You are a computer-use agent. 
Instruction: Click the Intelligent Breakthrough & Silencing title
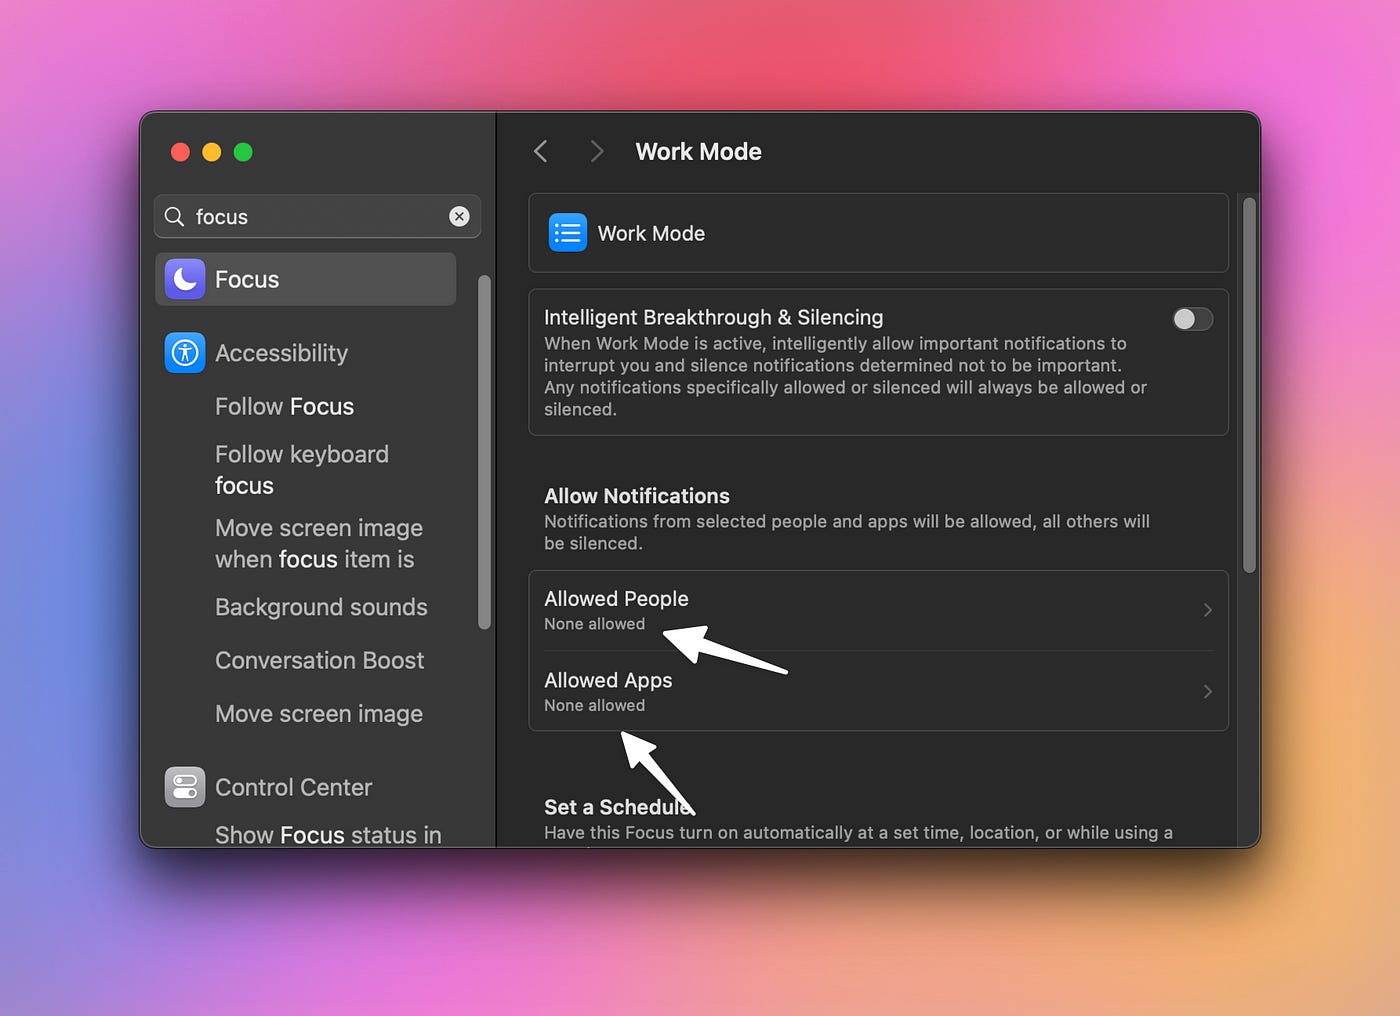713,317
